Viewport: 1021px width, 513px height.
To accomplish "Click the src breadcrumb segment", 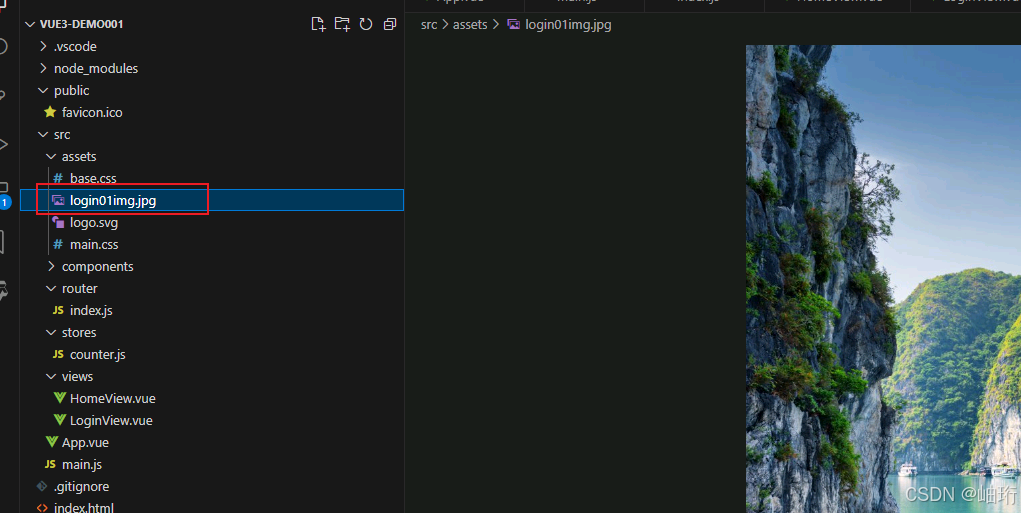I will tap(429, 25).
